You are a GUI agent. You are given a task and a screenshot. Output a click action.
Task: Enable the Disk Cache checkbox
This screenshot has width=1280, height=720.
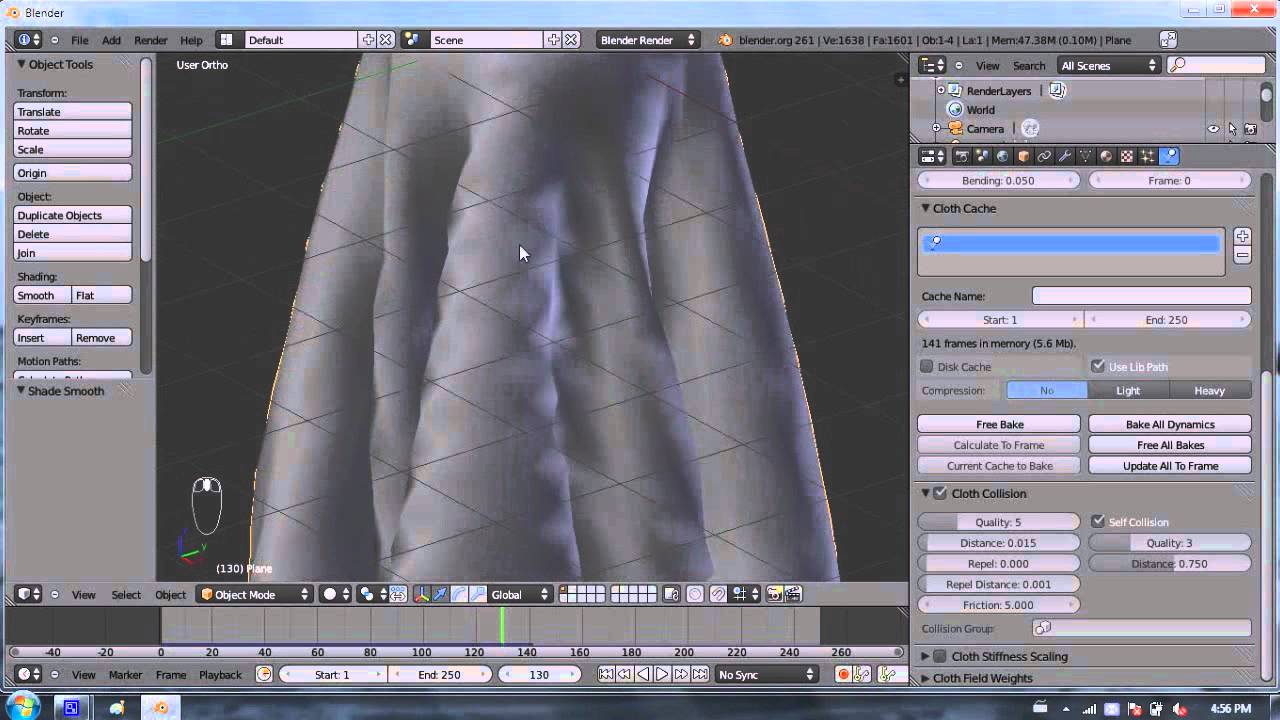click(927, 367)
